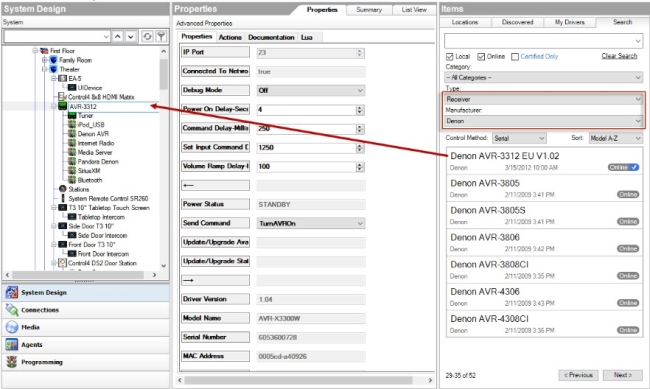Open the Type dropdown showing Receiver
Image resolution: width=650 pixels, height=389 pixels.
(x=543, y=99)
